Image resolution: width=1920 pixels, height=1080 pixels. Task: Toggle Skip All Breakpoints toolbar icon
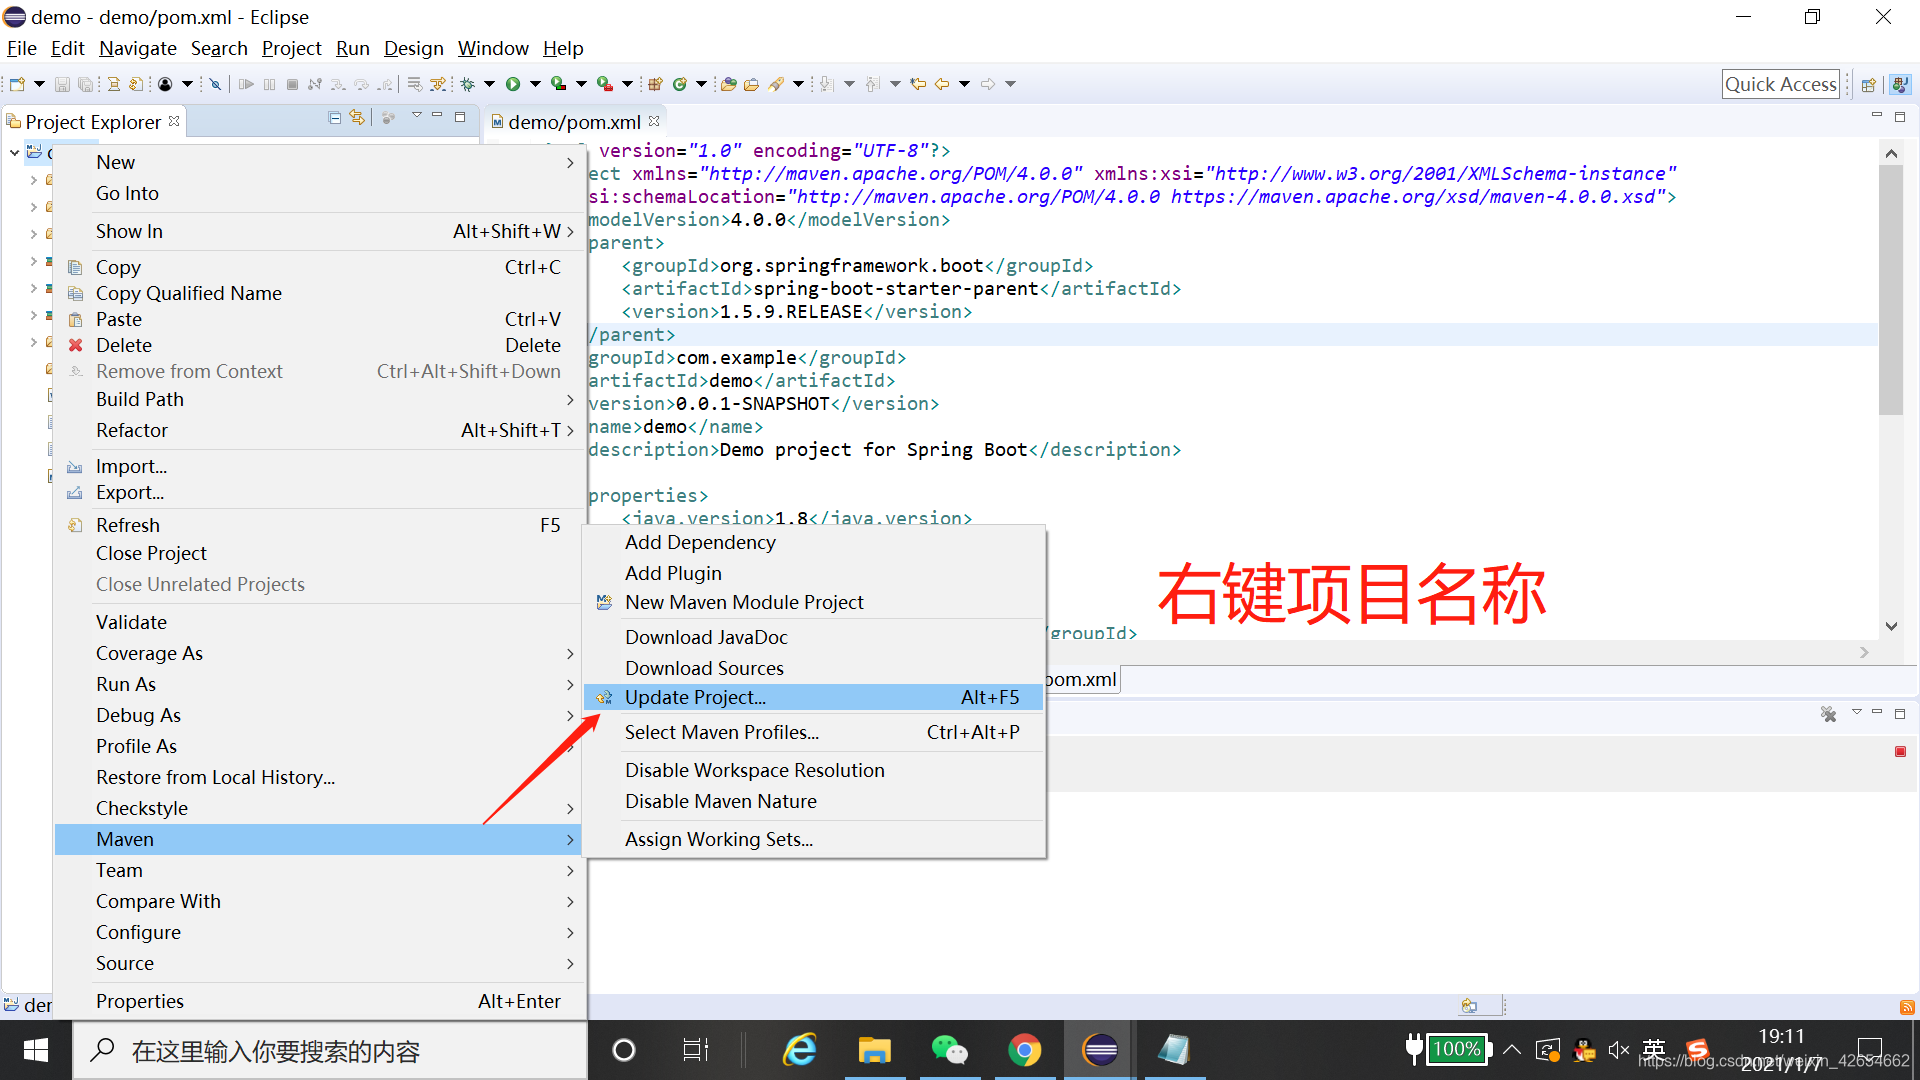click(215, 84)
